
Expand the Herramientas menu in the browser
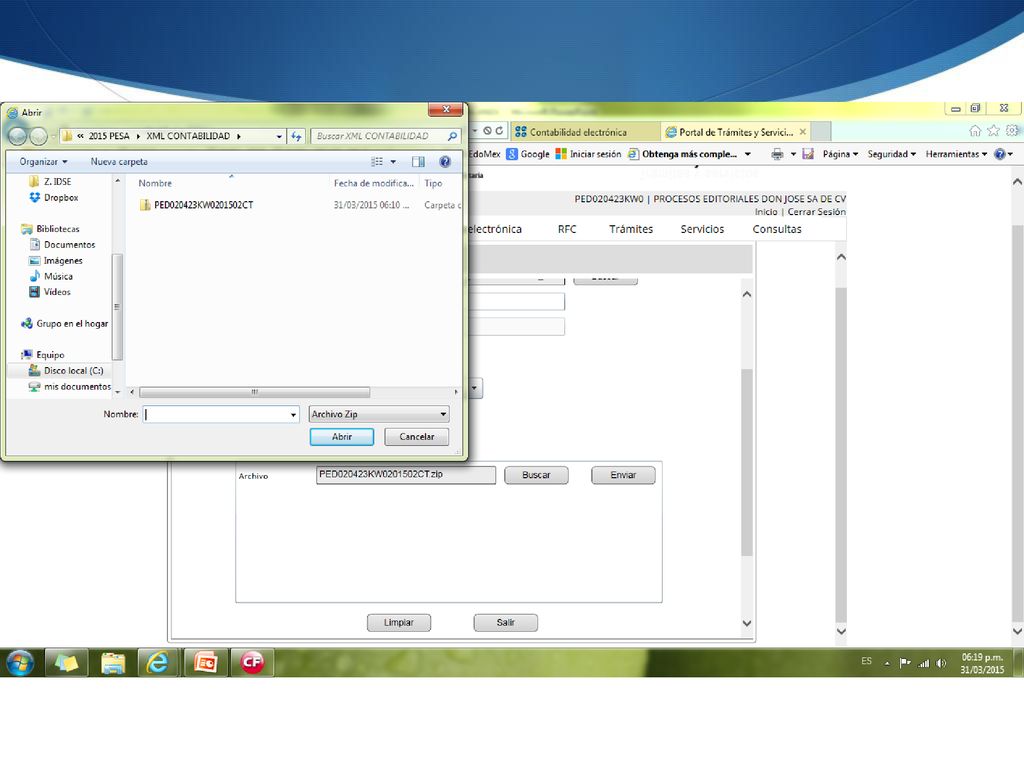pyautogui.click(x=956, y=154)
